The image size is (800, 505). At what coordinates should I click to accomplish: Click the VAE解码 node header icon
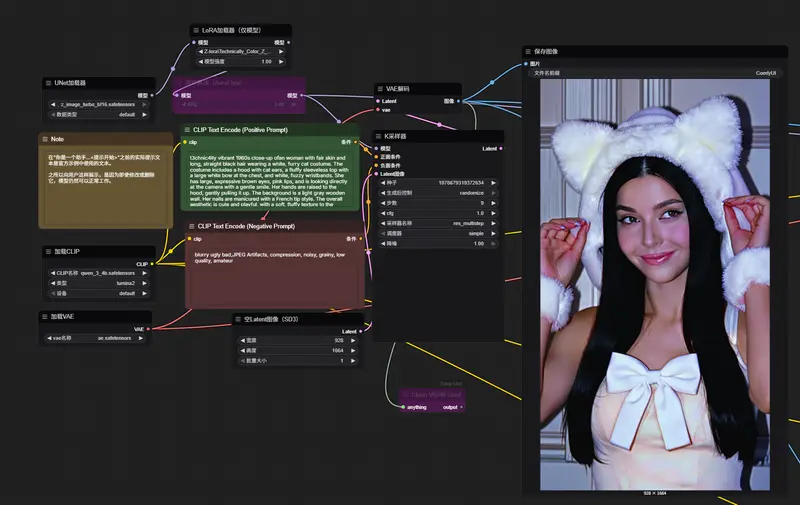pyautogui.click(x=380, y=89)
